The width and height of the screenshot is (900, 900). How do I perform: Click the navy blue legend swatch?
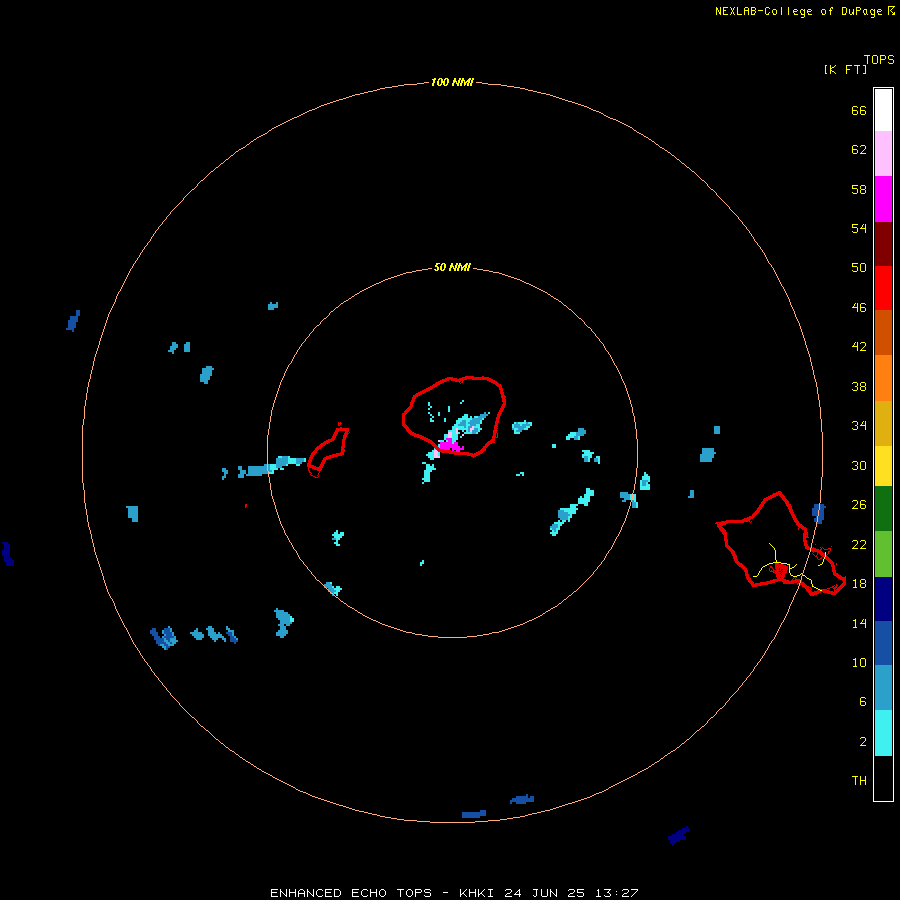pos(883,599)
